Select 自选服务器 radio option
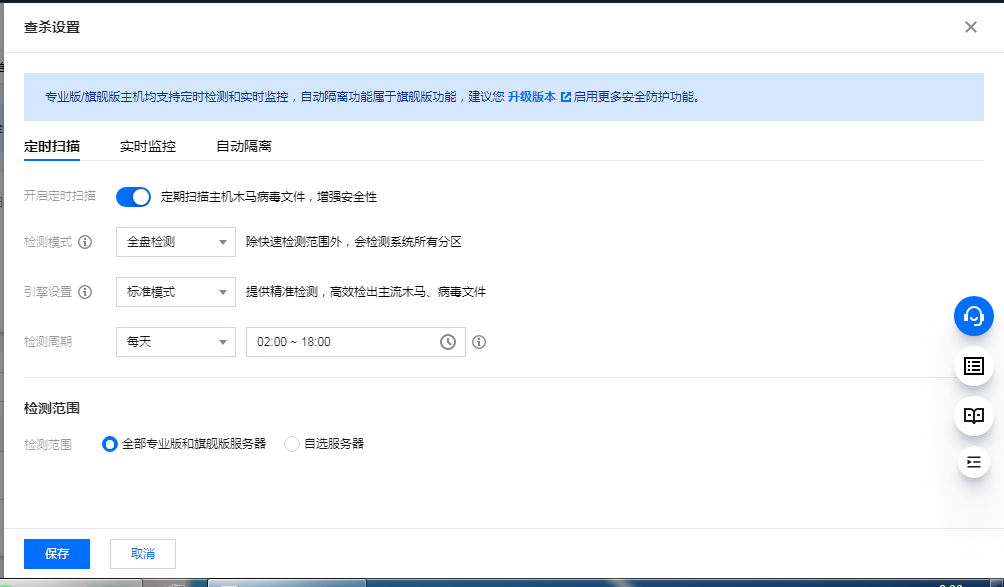This screenshot has width=1004, height=587. pos(291,444)
